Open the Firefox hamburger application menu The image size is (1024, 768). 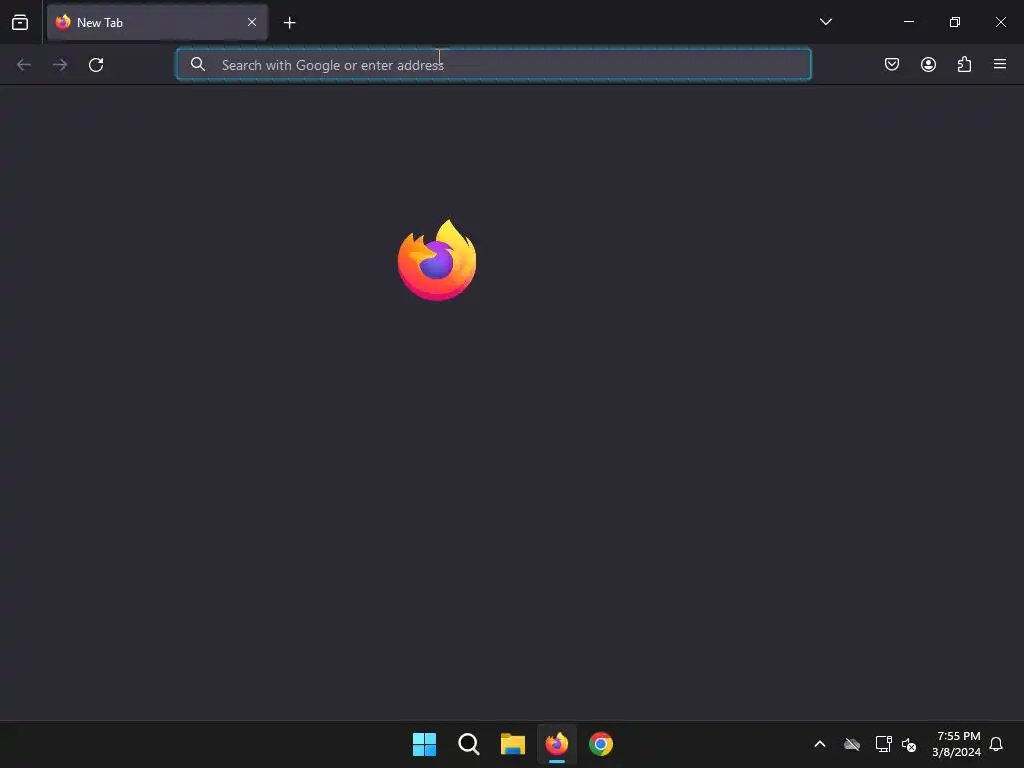pos(1000,64)
